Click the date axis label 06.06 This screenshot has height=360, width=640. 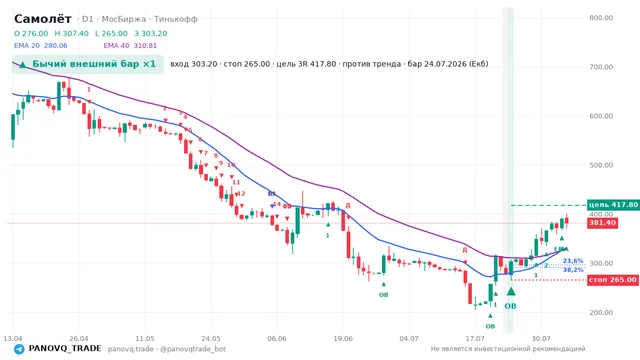coord(277,339)
